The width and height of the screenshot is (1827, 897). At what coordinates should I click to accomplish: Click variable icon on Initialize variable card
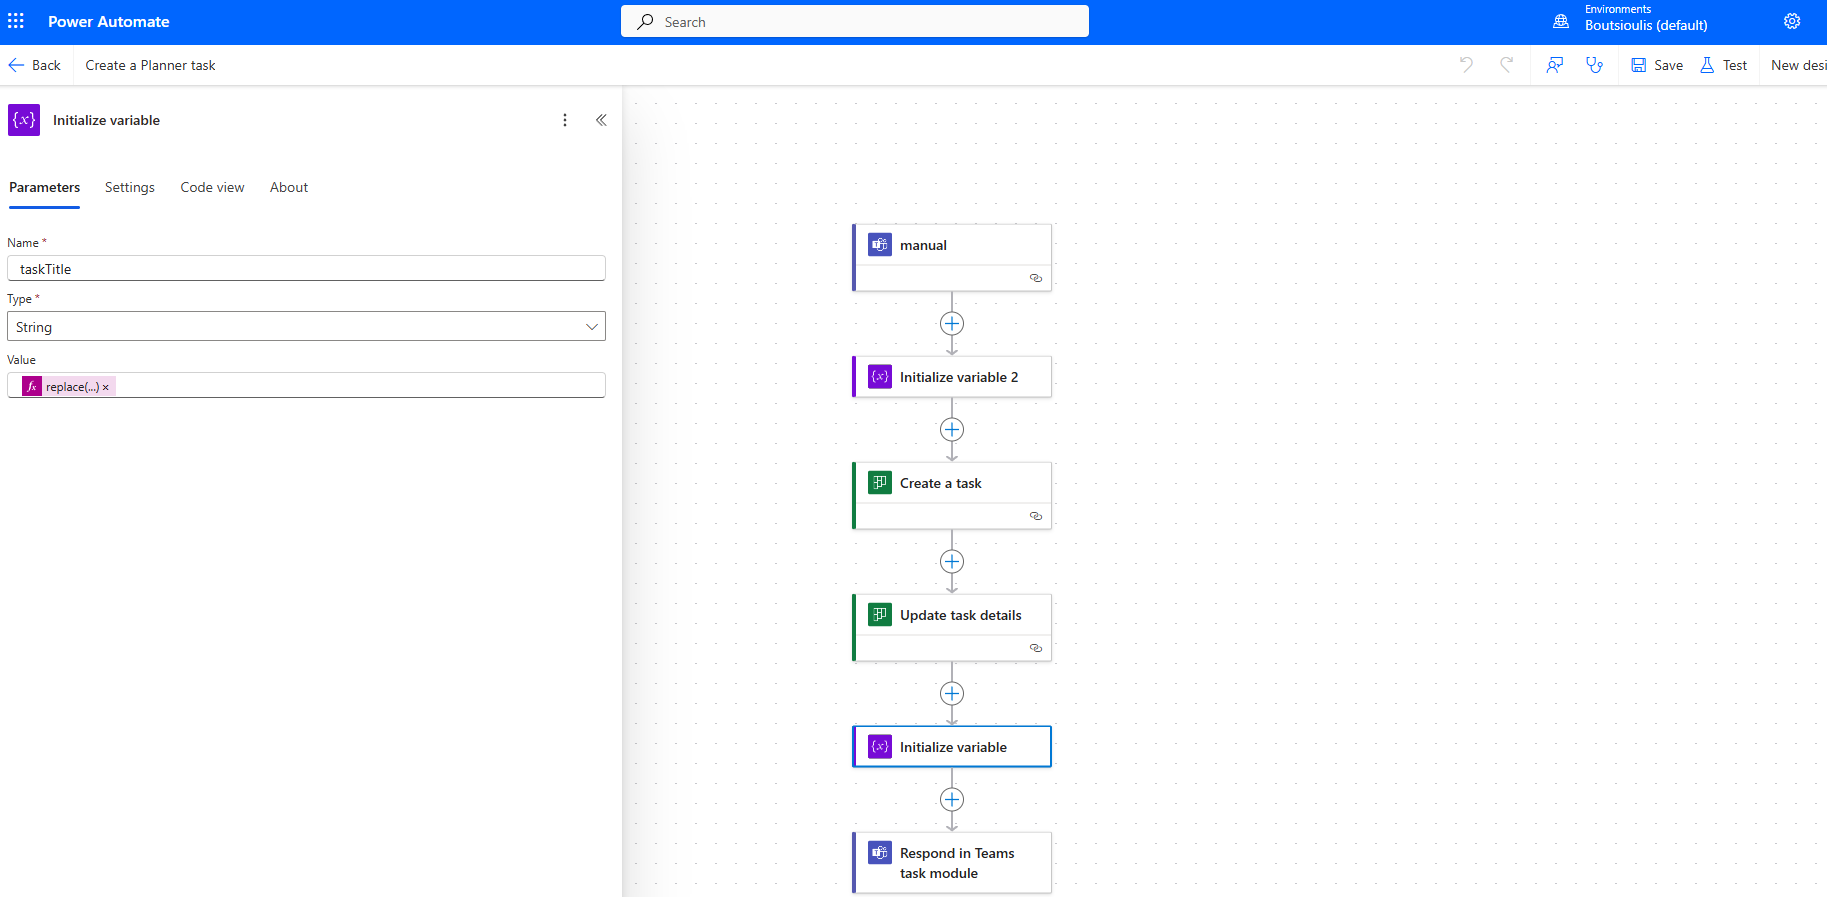point(880,747)
